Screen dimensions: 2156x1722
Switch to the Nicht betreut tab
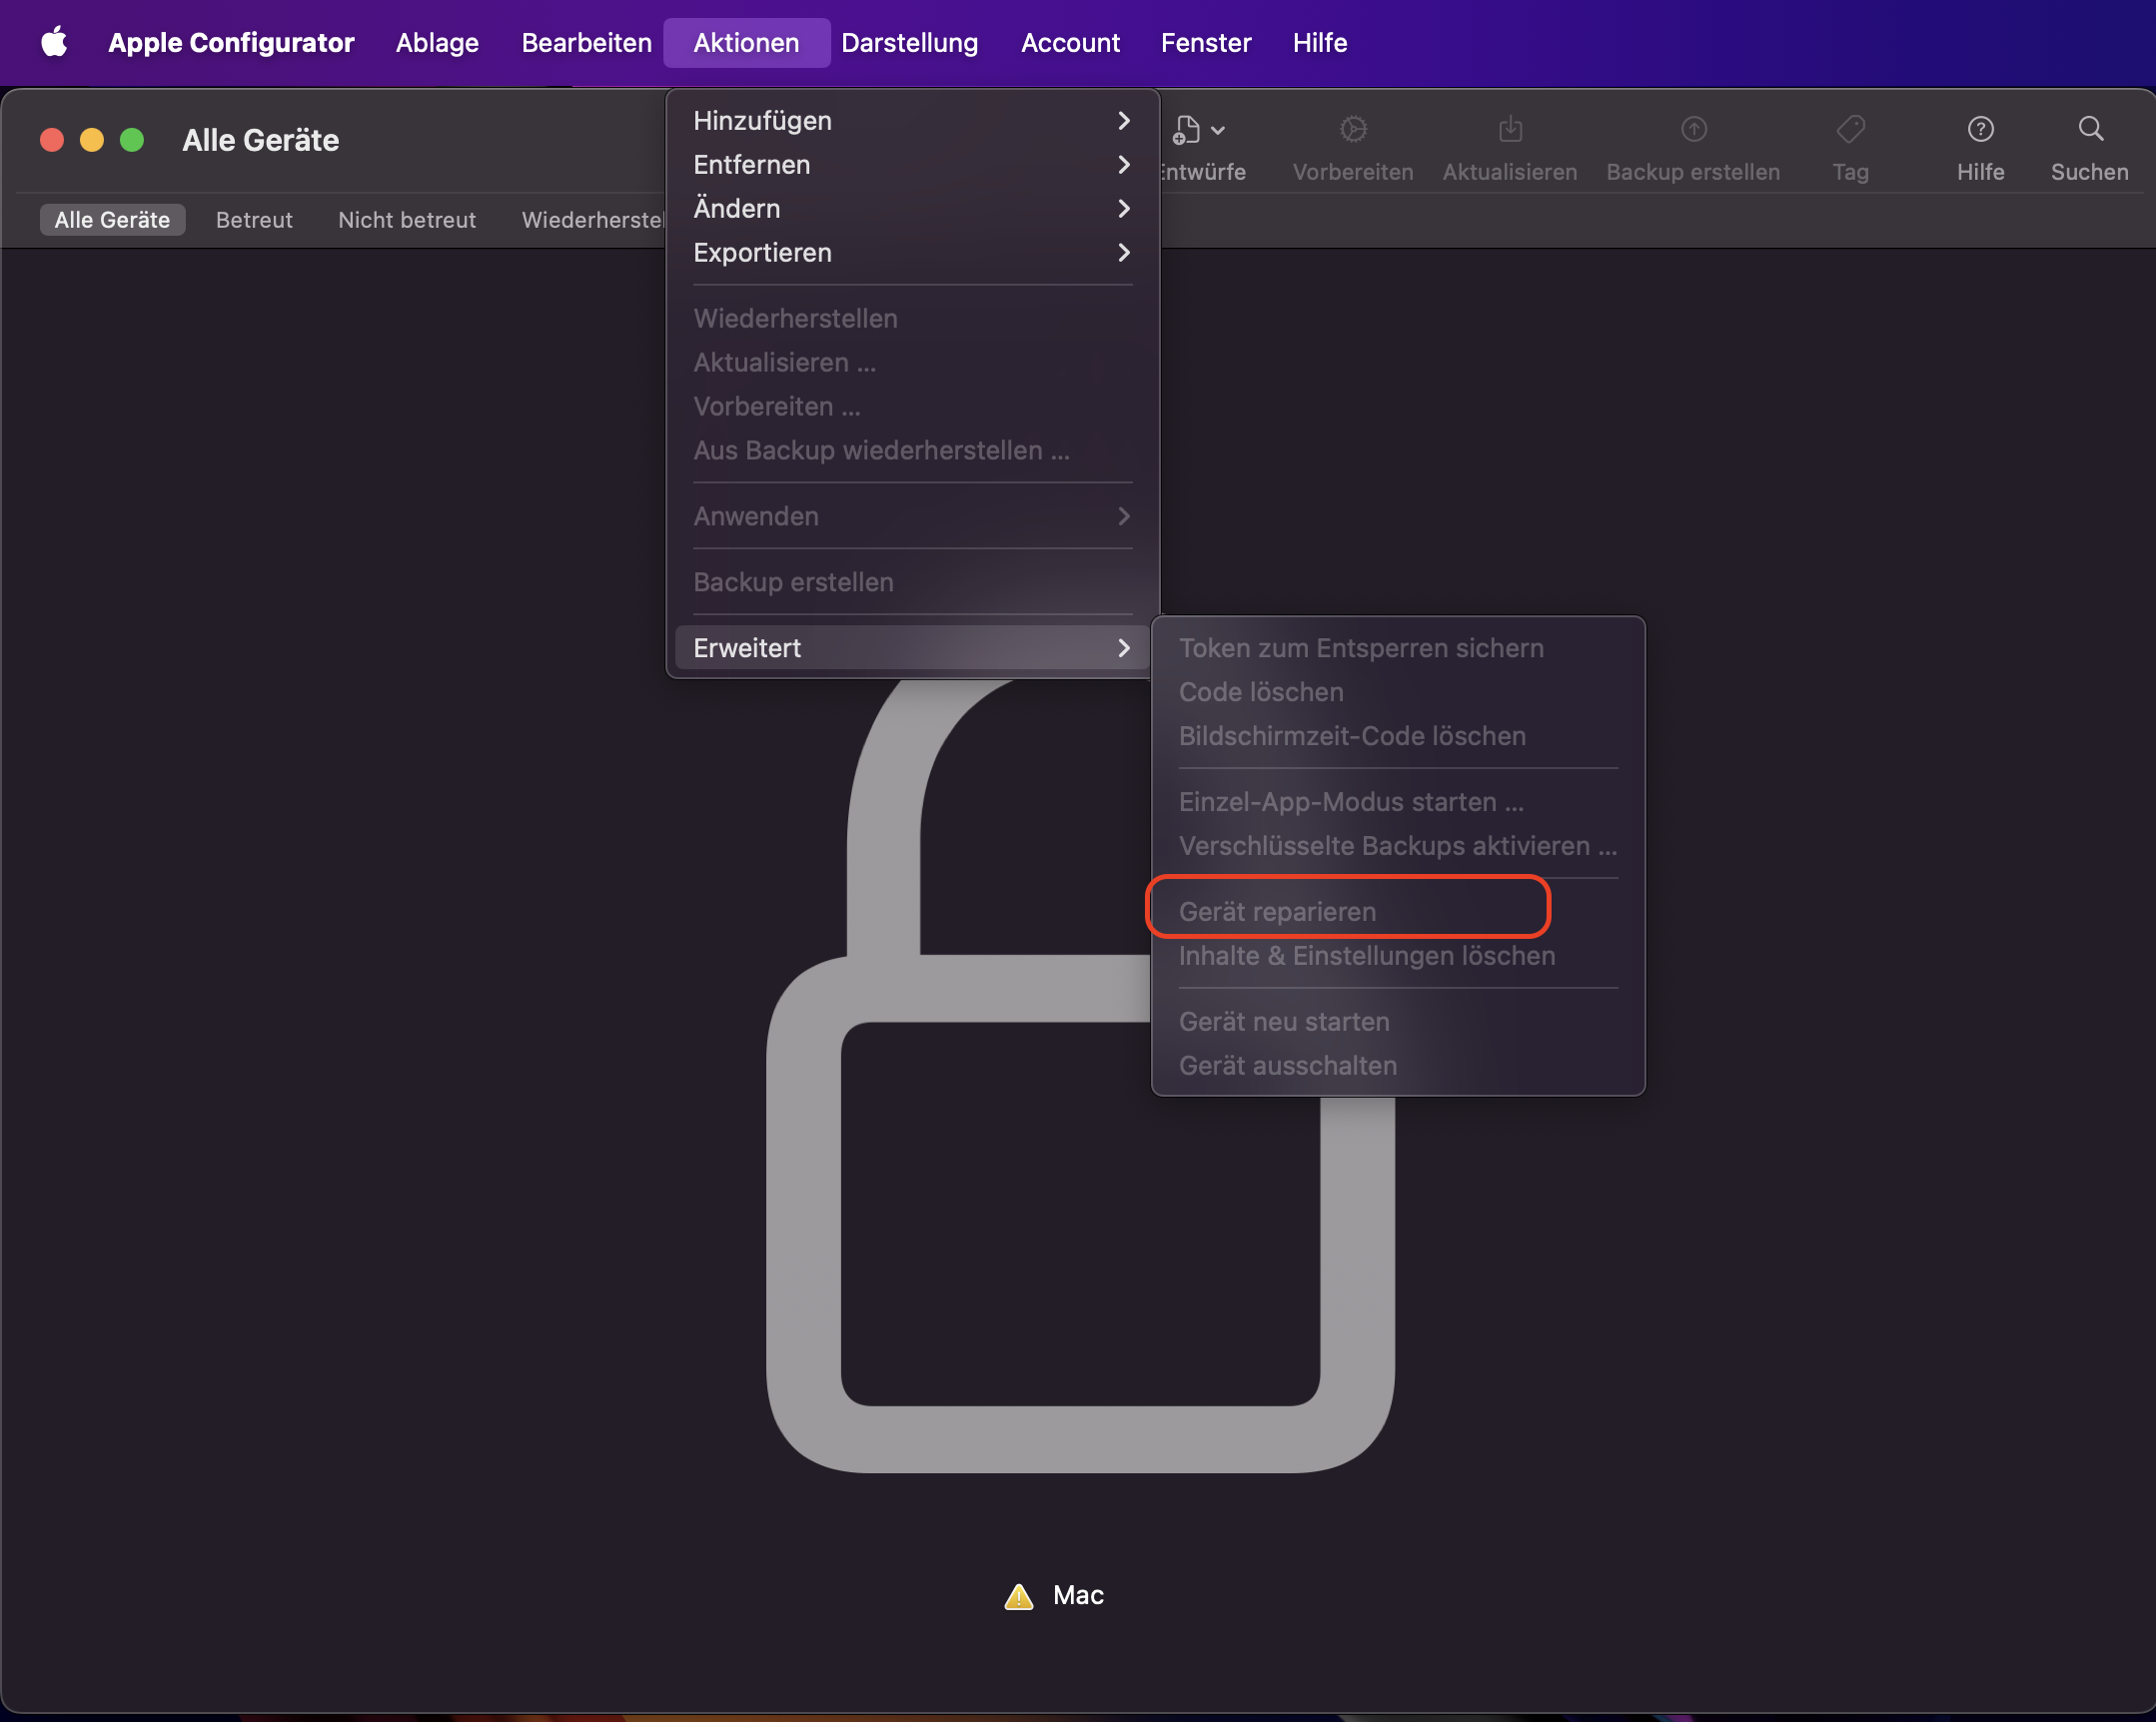[x=406, y=220]
